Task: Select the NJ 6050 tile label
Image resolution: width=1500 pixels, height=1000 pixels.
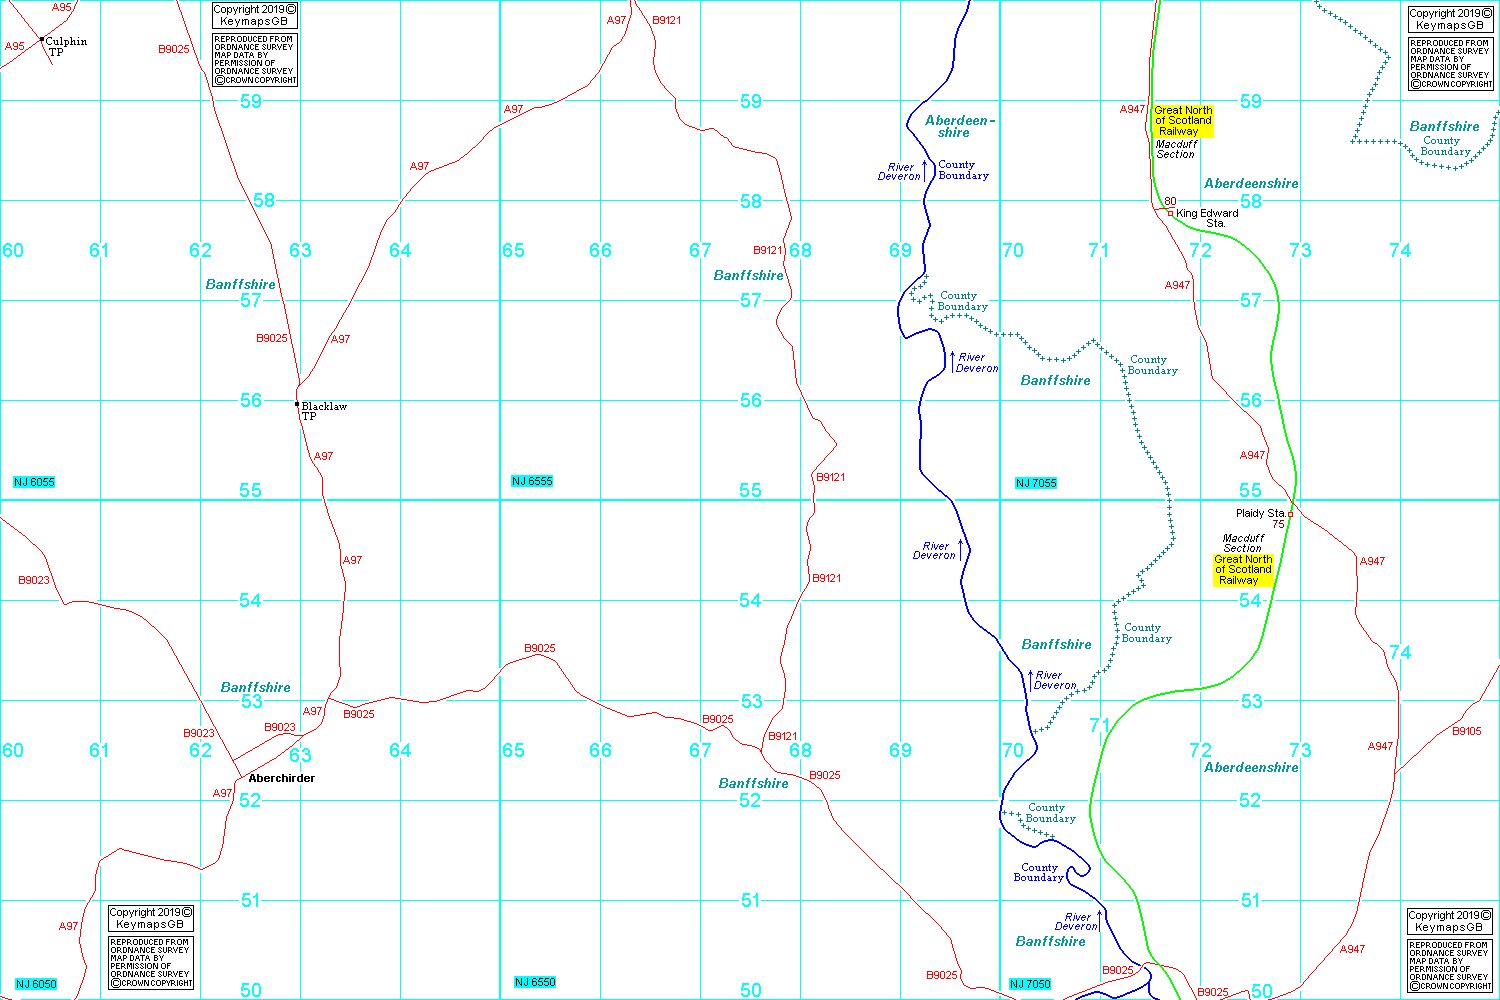Action: click(x=36, y=984)
